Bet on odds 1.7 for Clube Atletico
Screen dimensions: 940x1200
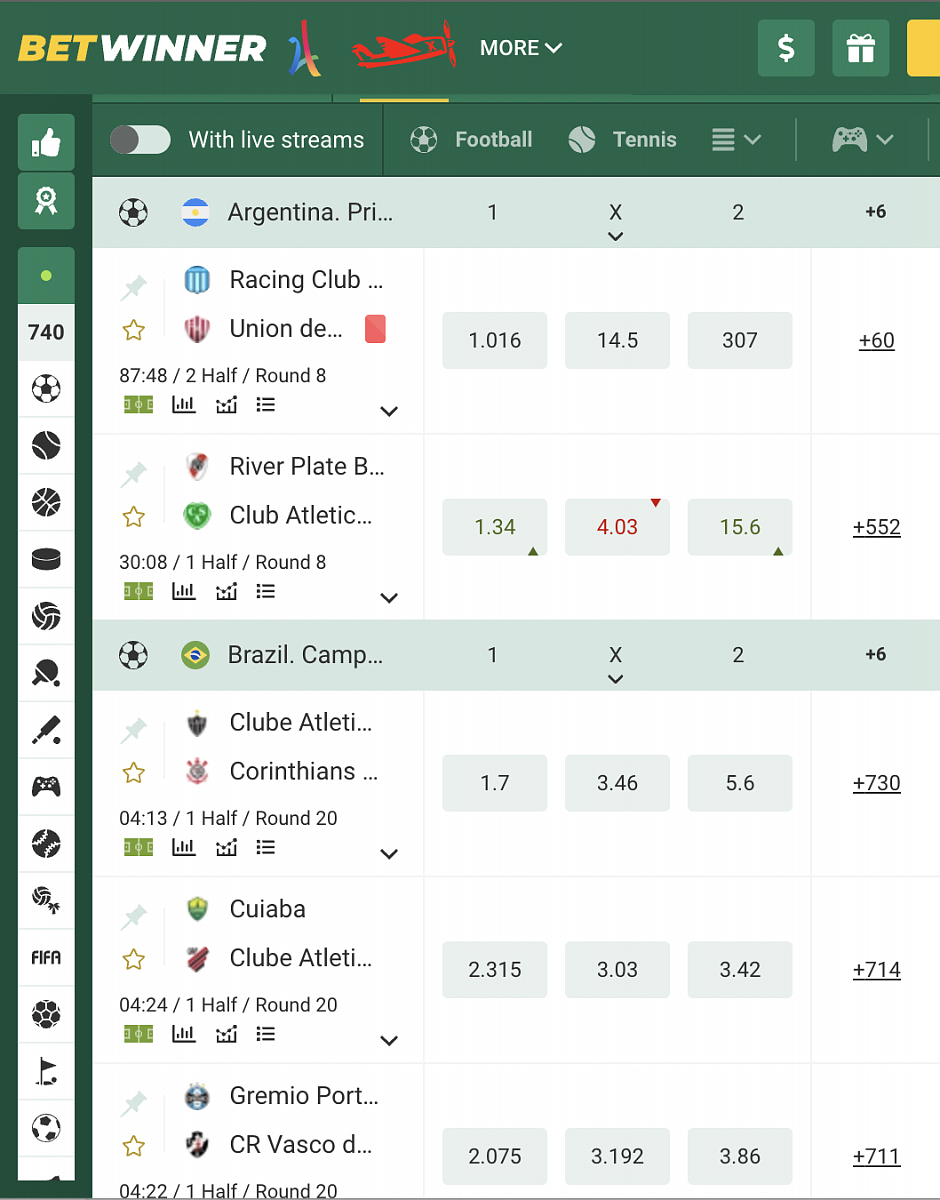tap(495, 783)
